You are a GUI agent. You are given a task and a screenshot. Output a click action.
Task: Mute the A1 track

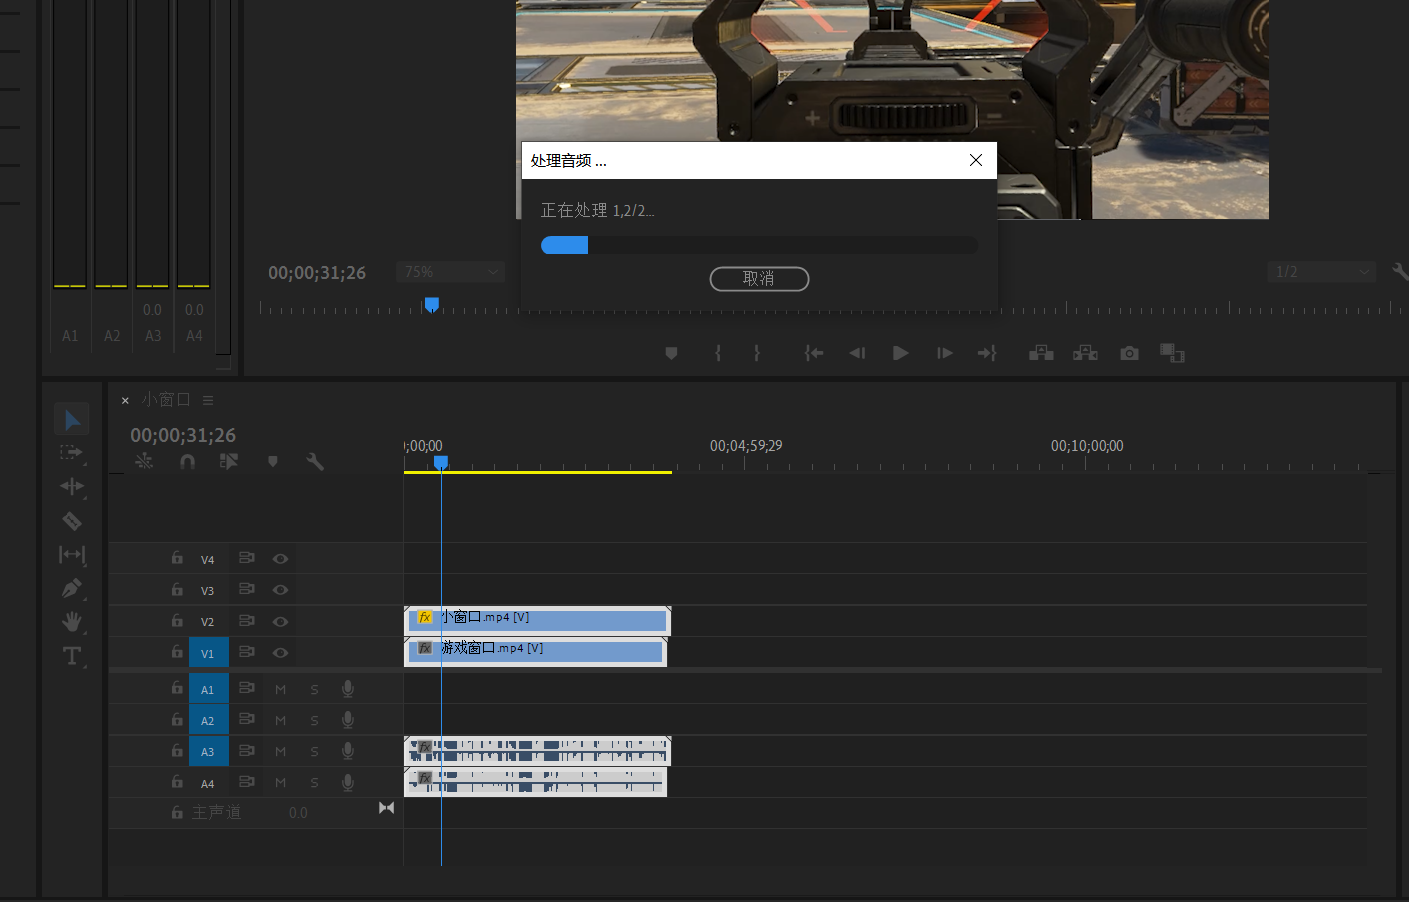281,689
